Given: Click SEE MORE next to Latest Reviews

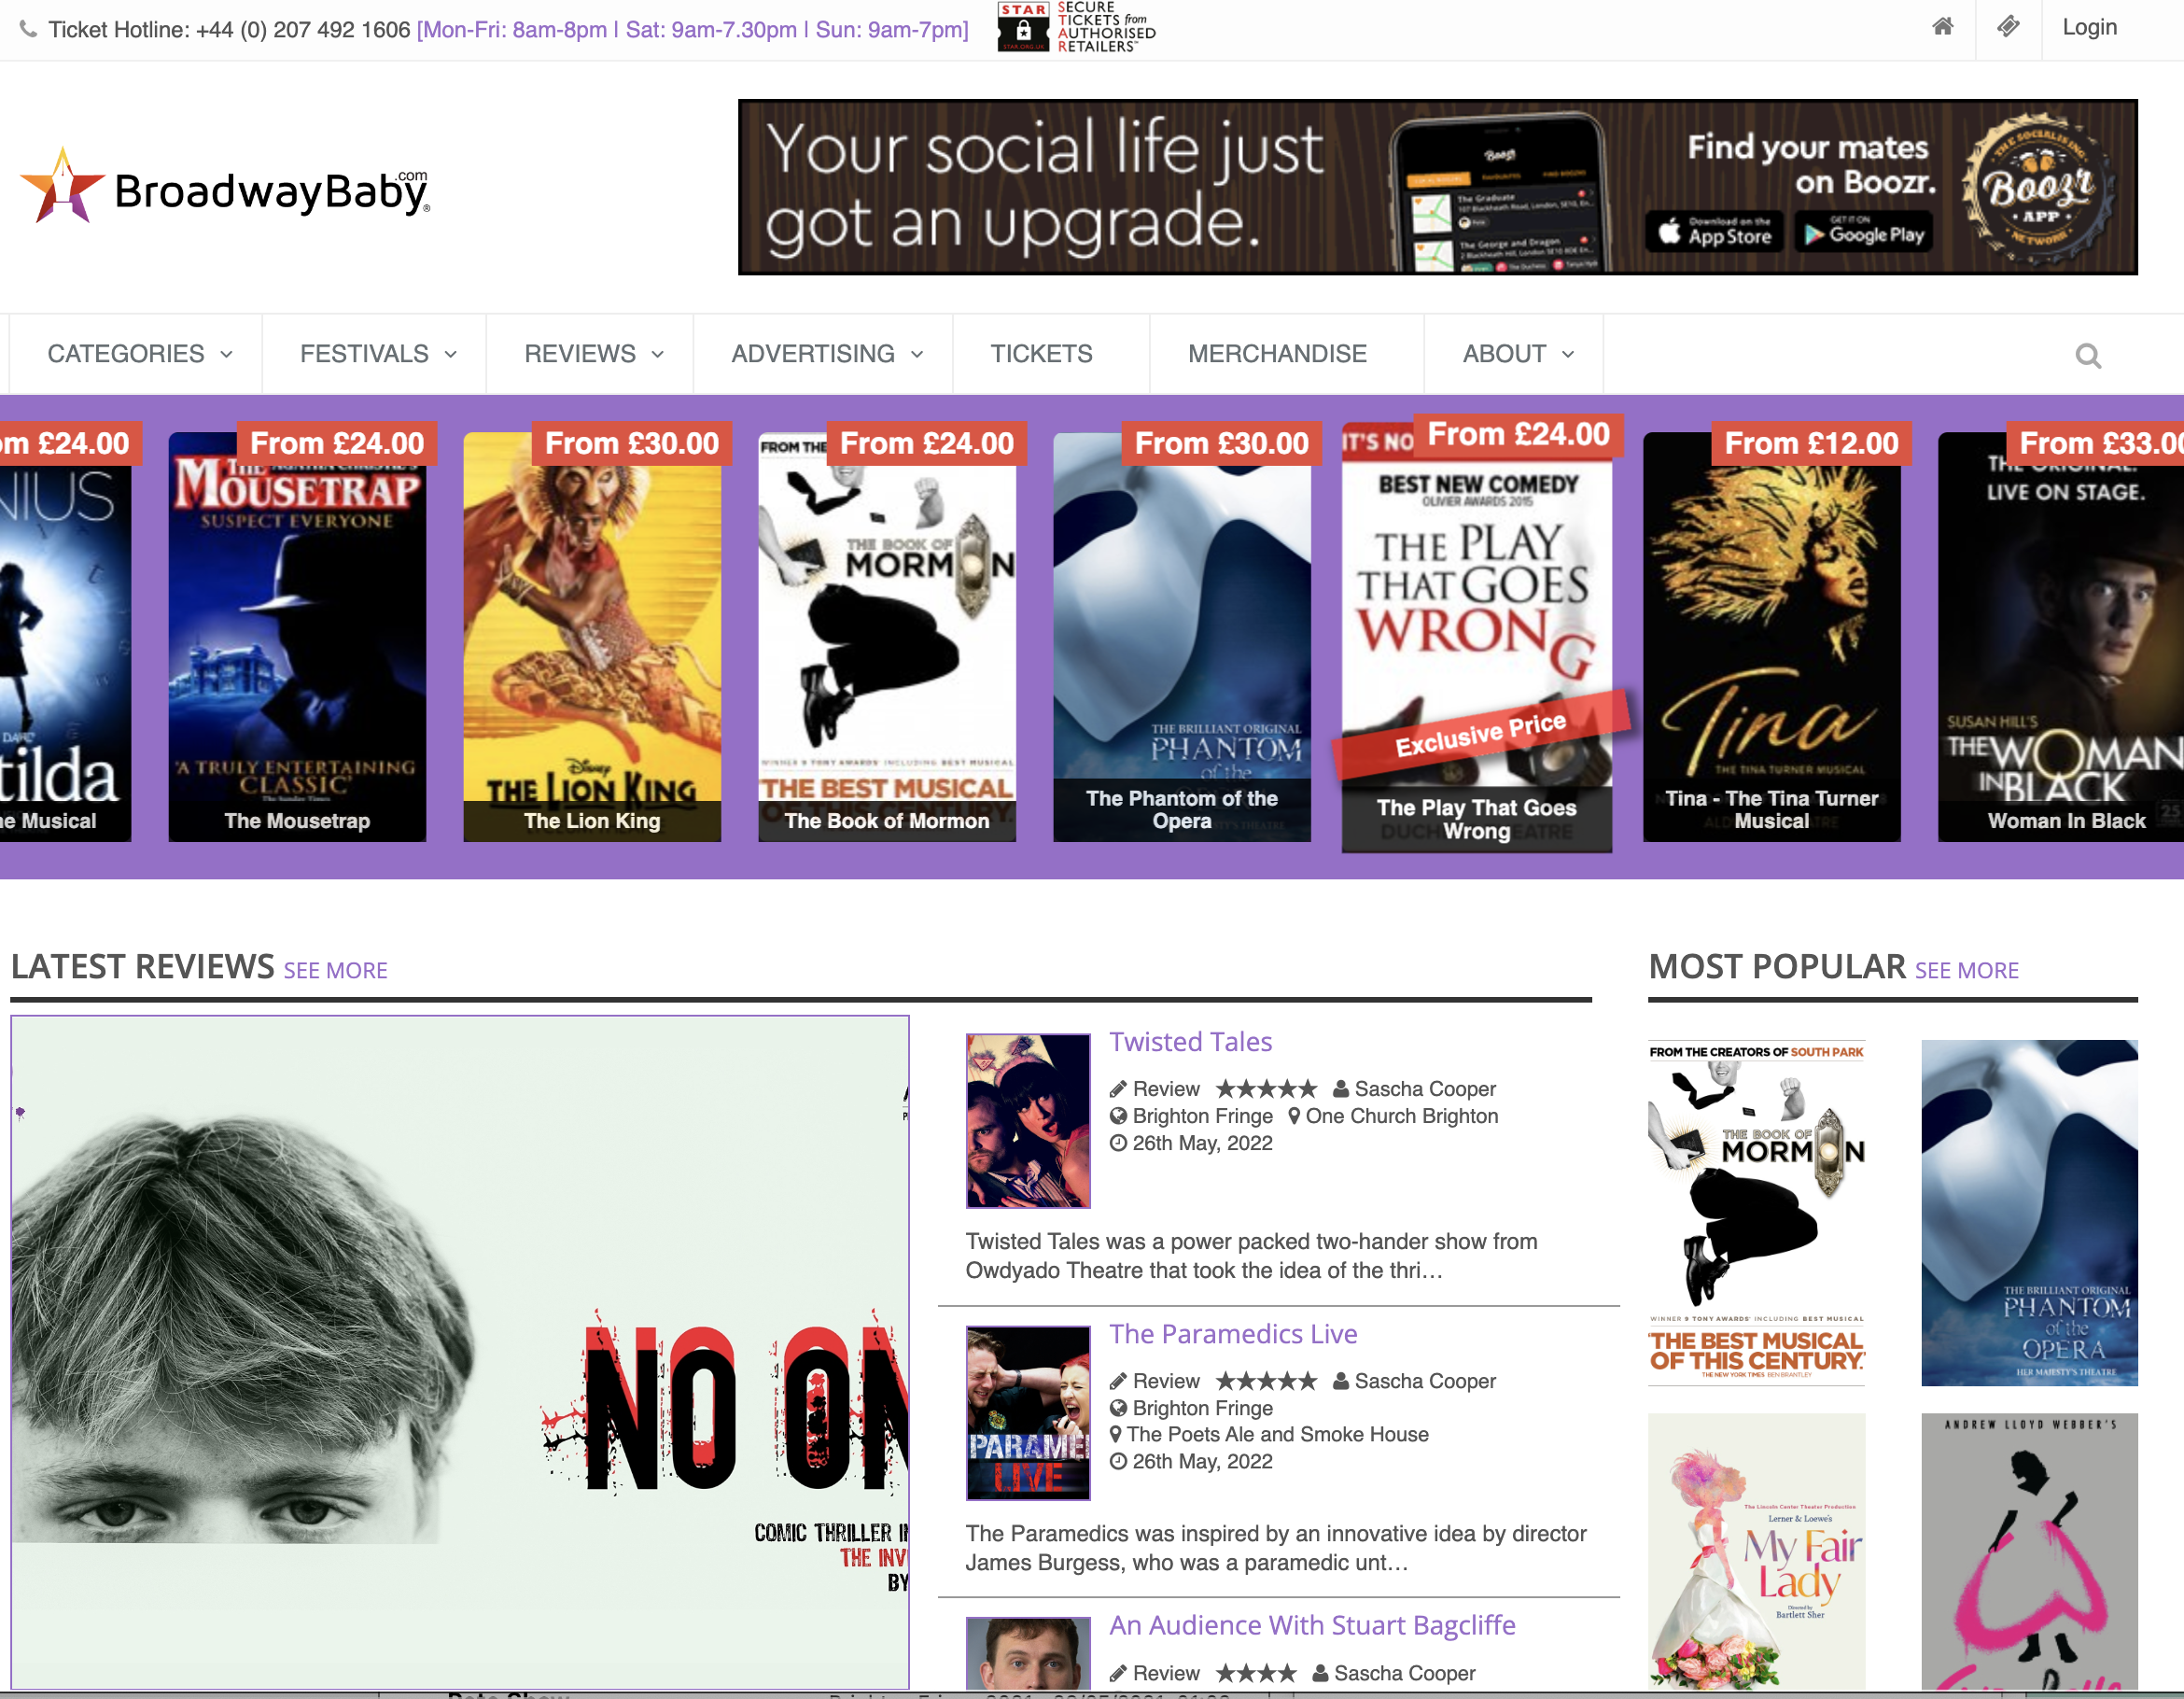Looking at the screenshot, I should [335, 970].
